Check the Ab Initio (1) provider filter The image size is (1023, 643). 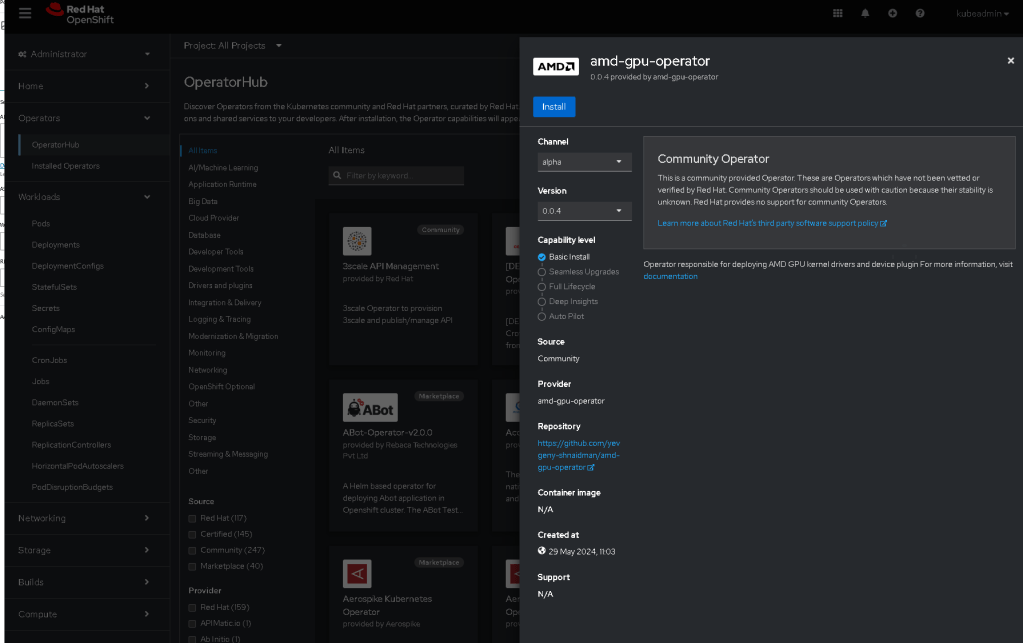pyautogui.click(x=192, y=640)
